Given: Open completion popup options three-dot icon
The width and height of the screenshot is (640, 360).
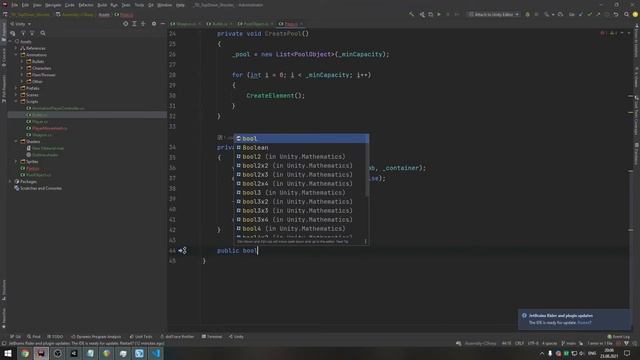Looking at the screenshot, I should (365, 241).
